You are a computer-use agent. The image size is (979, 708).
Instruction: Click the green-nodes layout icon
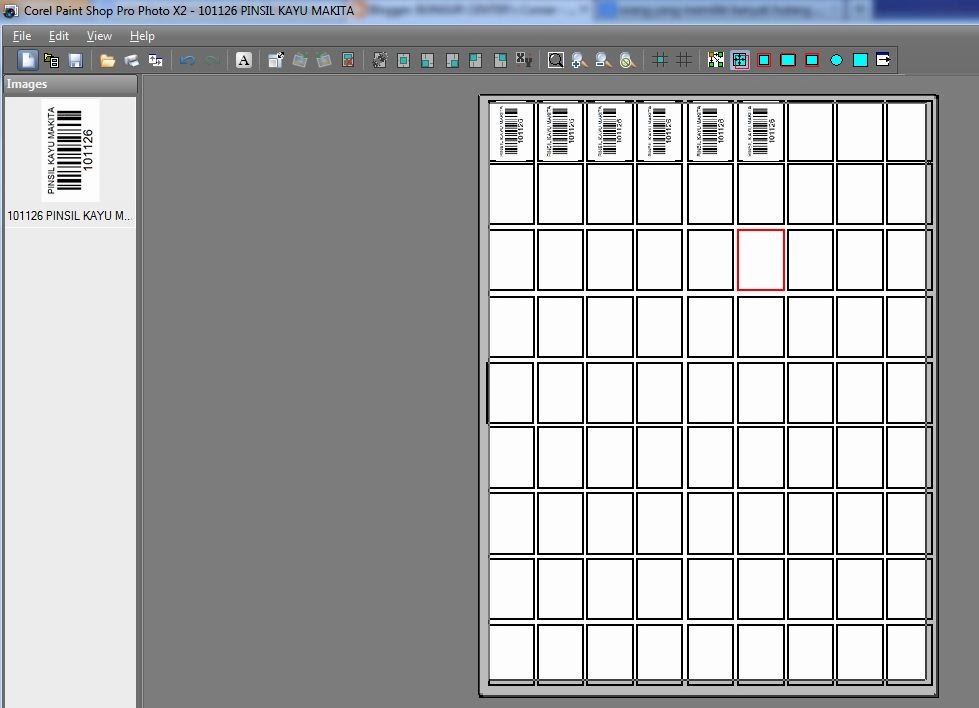[x=716, y=60]
